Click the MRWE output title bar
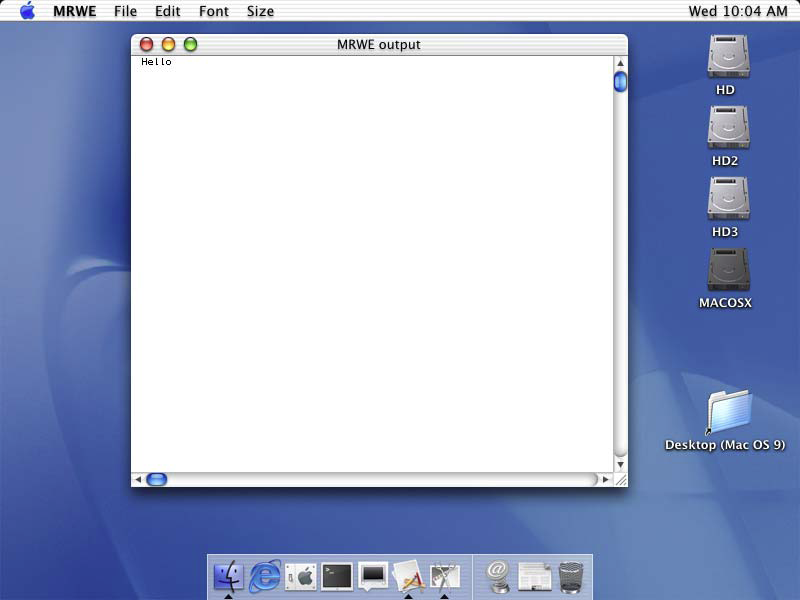Image resolution: width=800 pixels, height=600 pixels. [379, 44]
